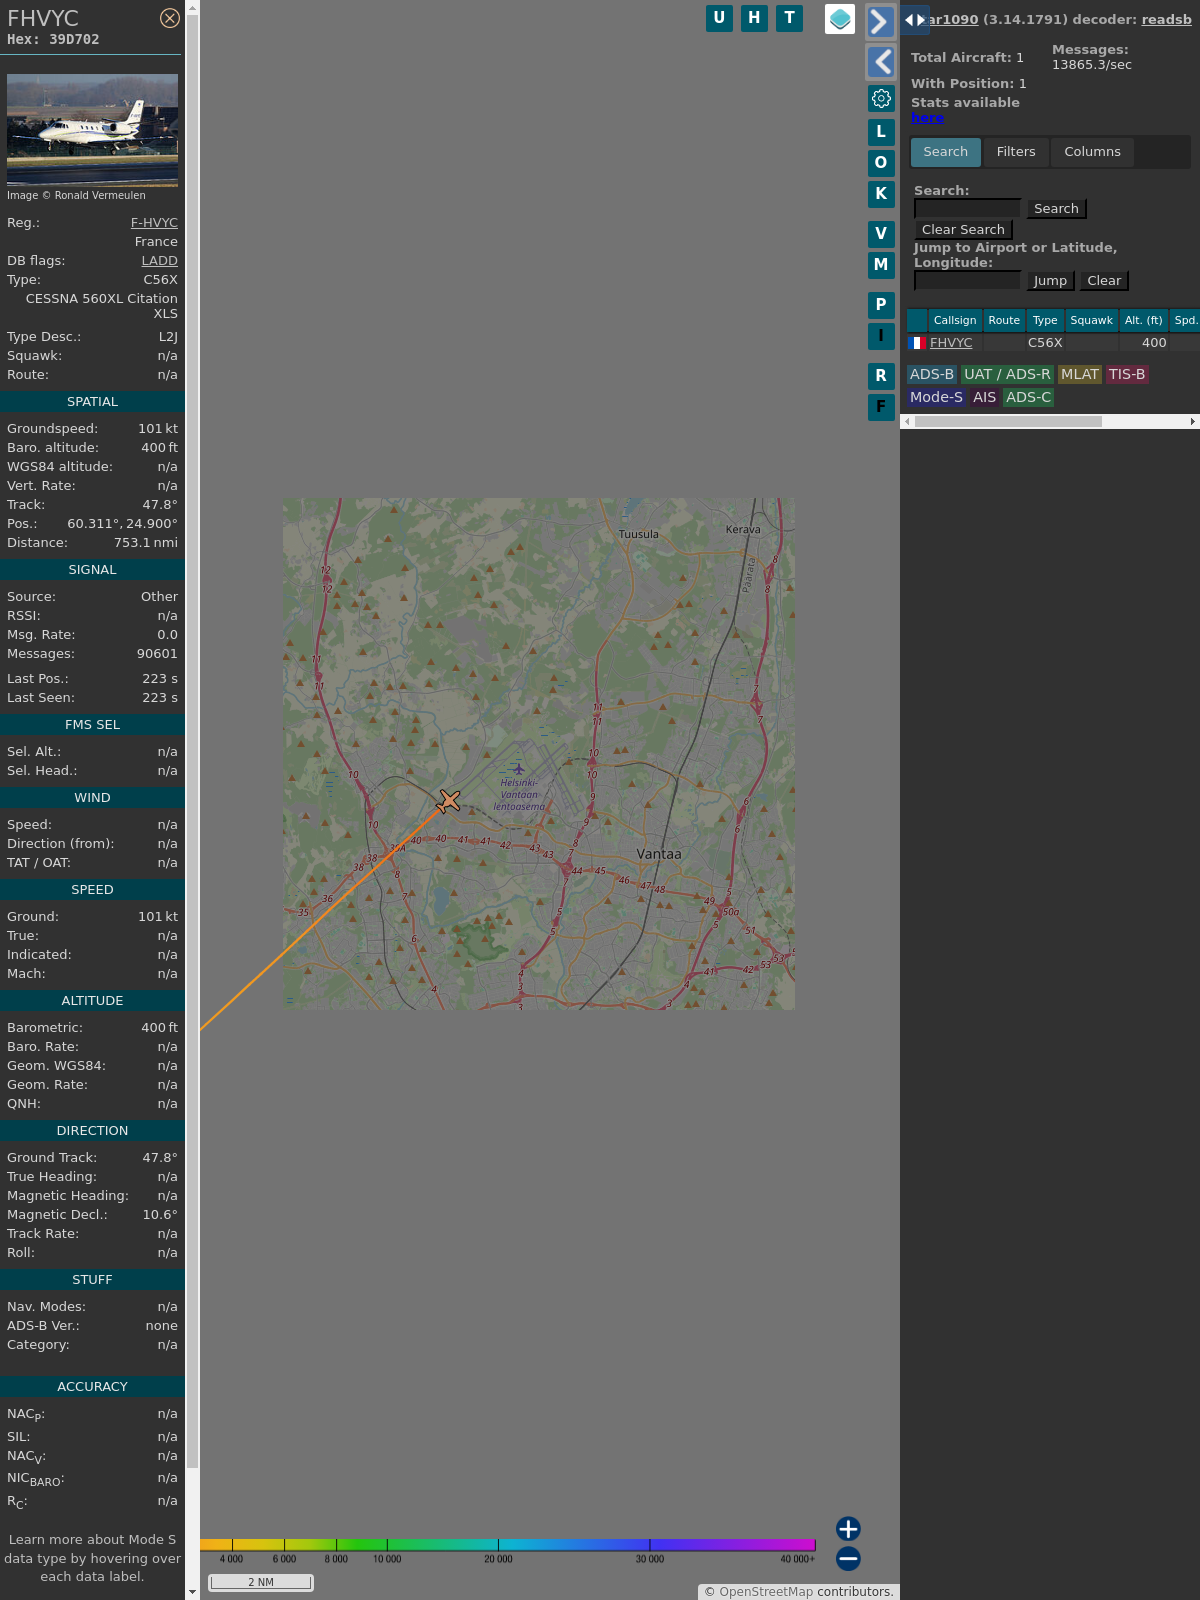This screenshot has height=1600, width=1200.
Task: Toggle the U map button
Action: coord(719,18)
